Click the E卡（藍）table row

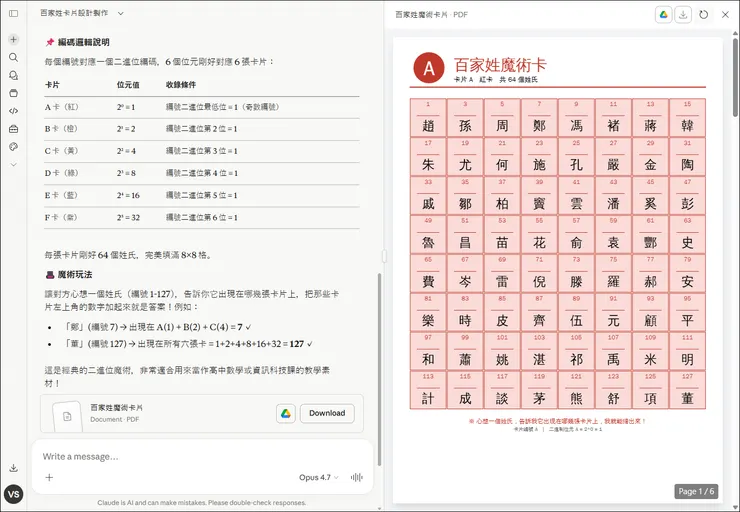pos(202,195)
